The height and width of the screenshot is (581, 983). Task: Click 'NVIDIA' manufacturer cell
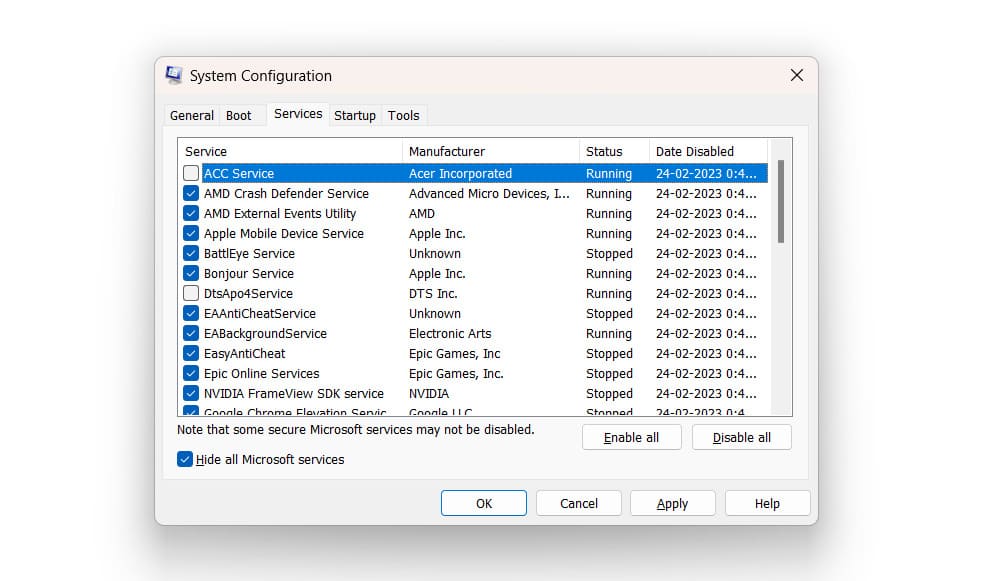pyautogui.click(x=429, y=394)
